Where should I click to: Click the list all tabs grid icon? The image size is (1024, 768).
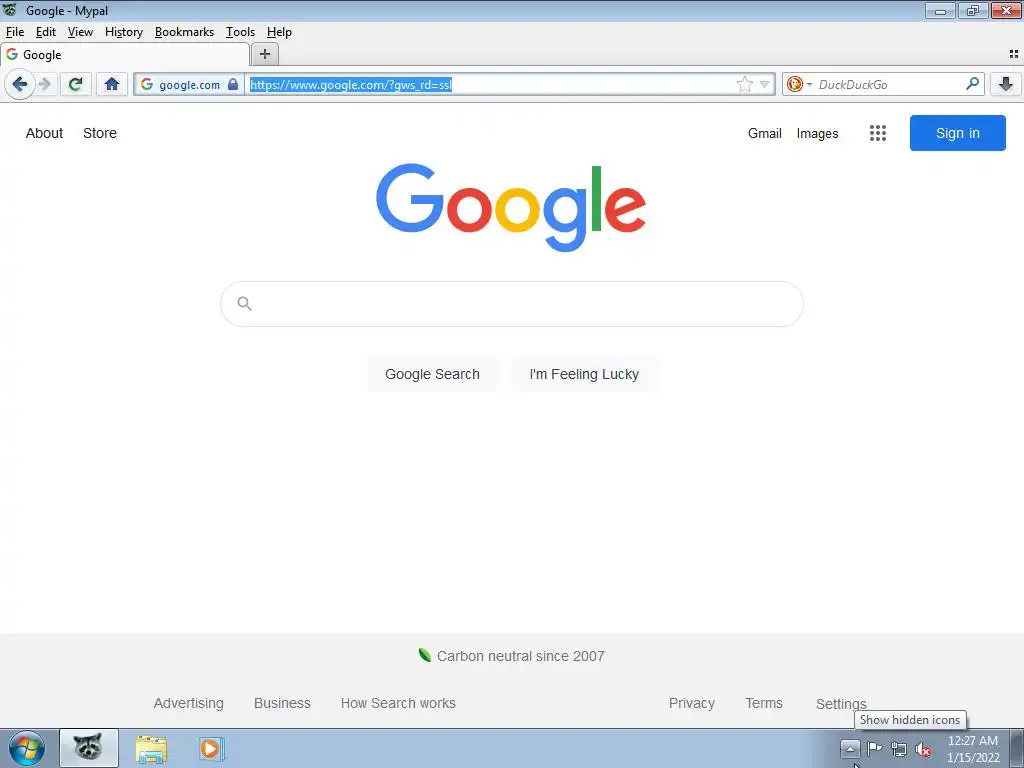[1014, 54]
